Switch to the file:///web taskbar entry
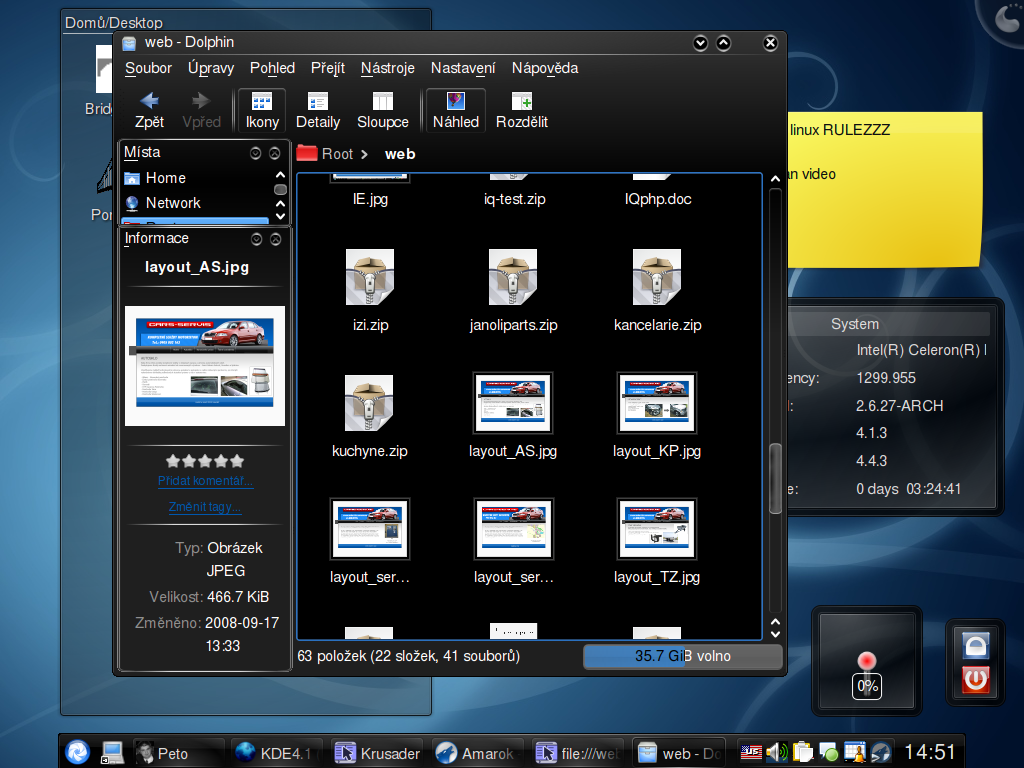Screen dimensions: 1024x768 click(577, 753)
